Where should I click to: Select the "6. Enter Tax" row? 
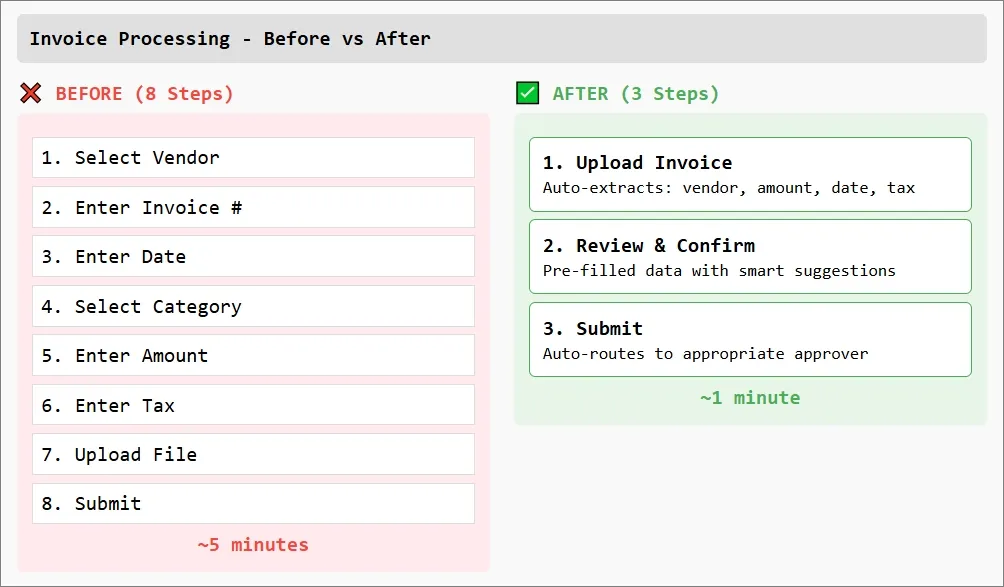[x=253, y=406]
